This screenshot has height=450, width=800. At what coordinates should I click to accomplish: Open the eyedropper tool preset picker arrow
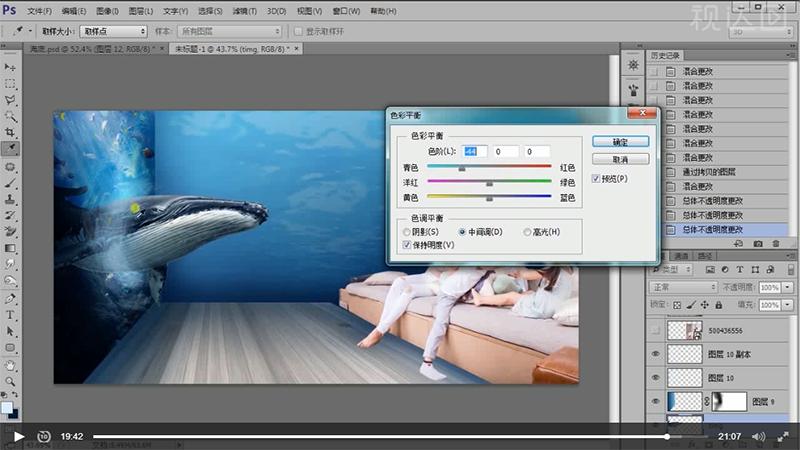click(x=30, y=31)
